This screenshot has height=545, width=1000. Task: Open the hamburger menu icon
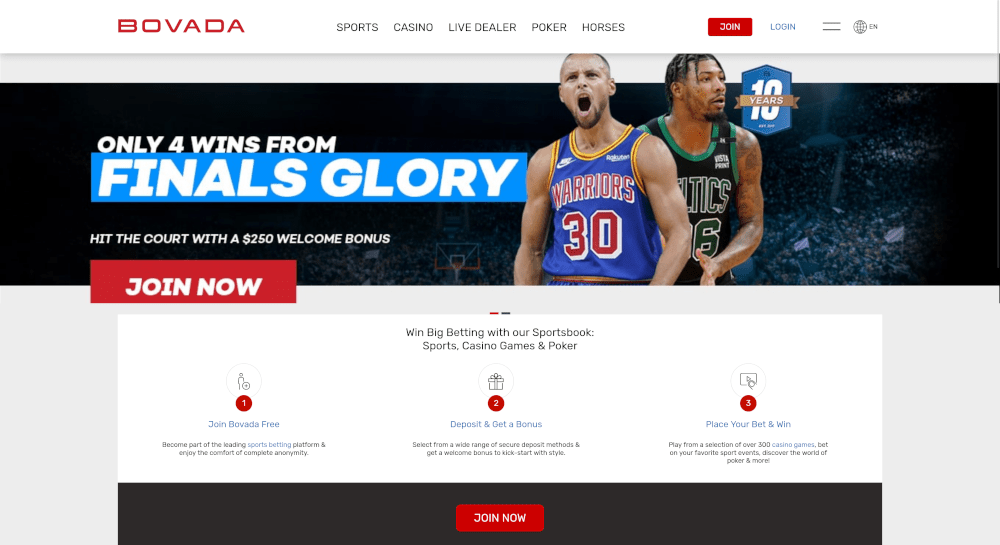[x=831, y=27]
